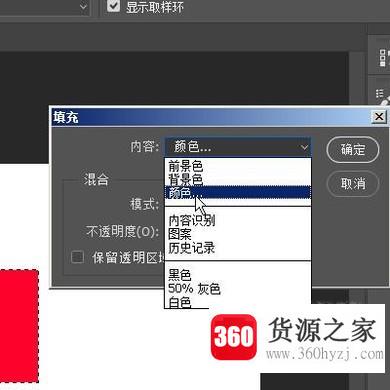Select the highlighted 颜色... list option
This screenshot has width=390, height=390.
(238, 192)
